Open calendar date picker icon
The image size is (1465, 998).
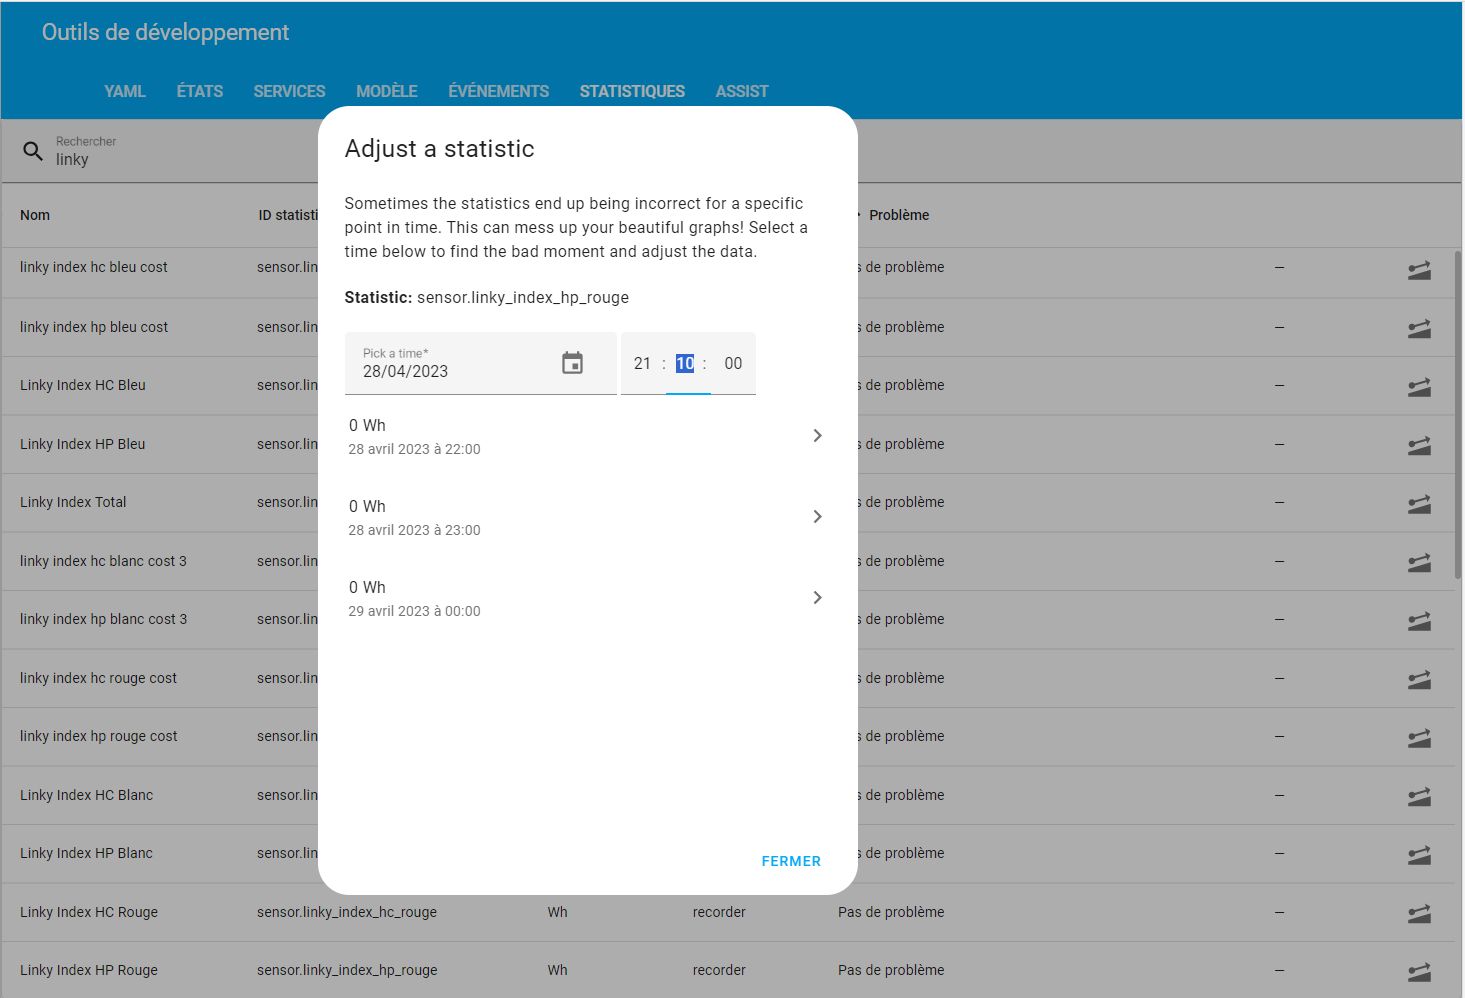click(572, 363)
